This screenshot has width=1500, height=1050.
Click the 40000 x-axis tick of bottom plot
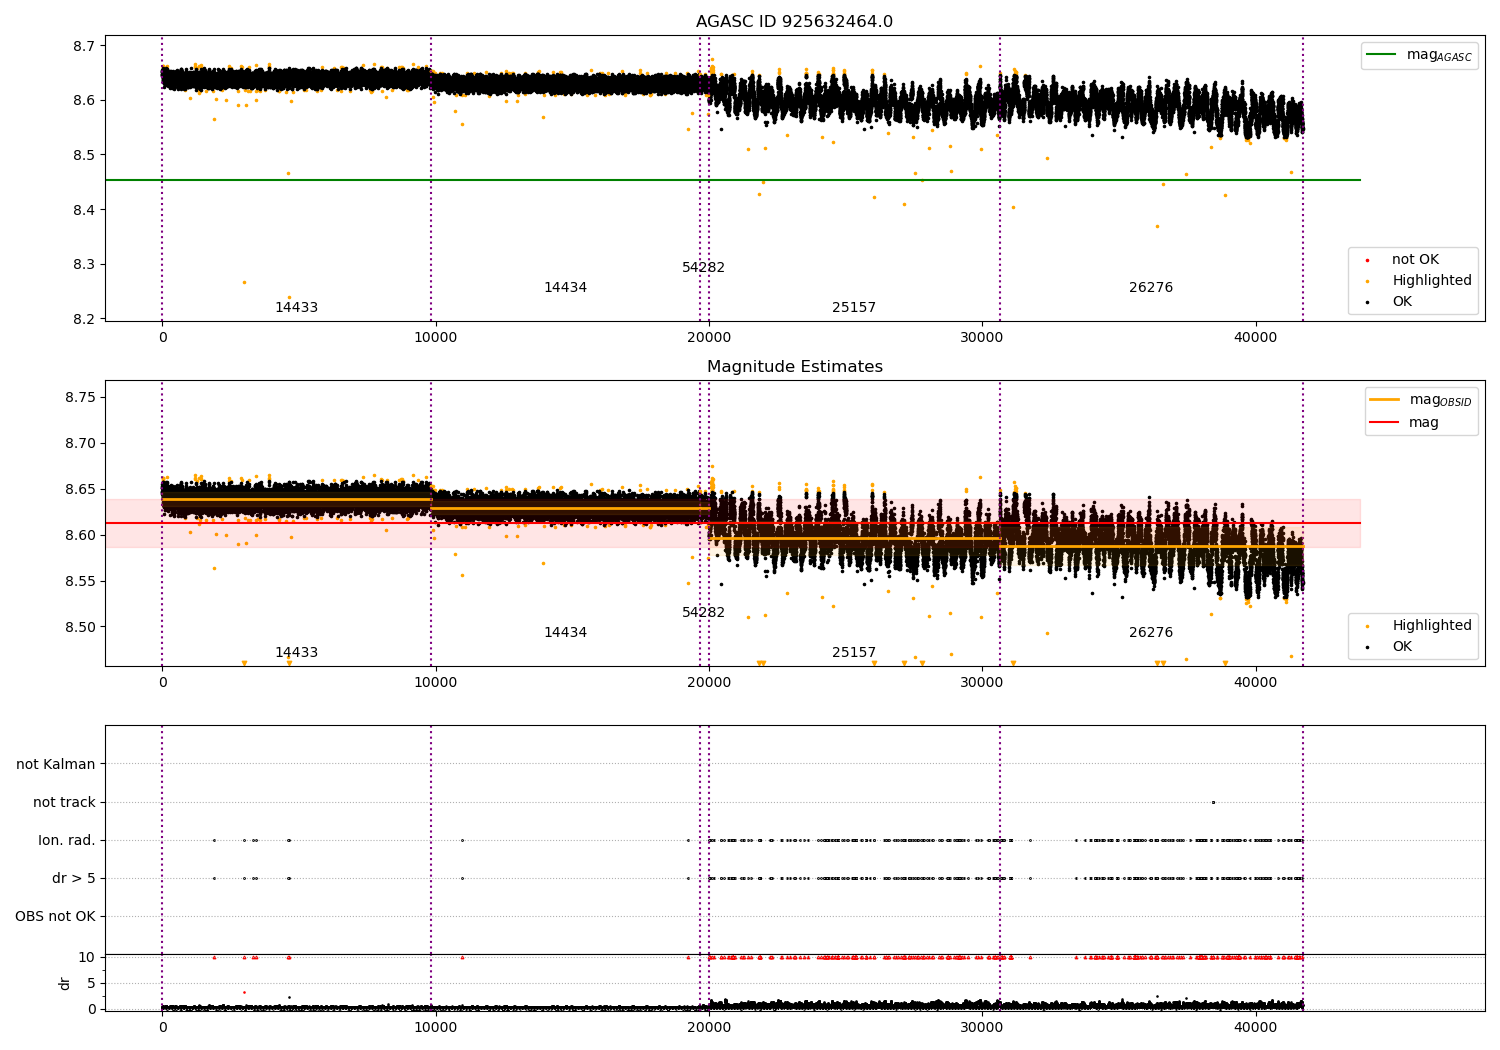point(1255,1027)
